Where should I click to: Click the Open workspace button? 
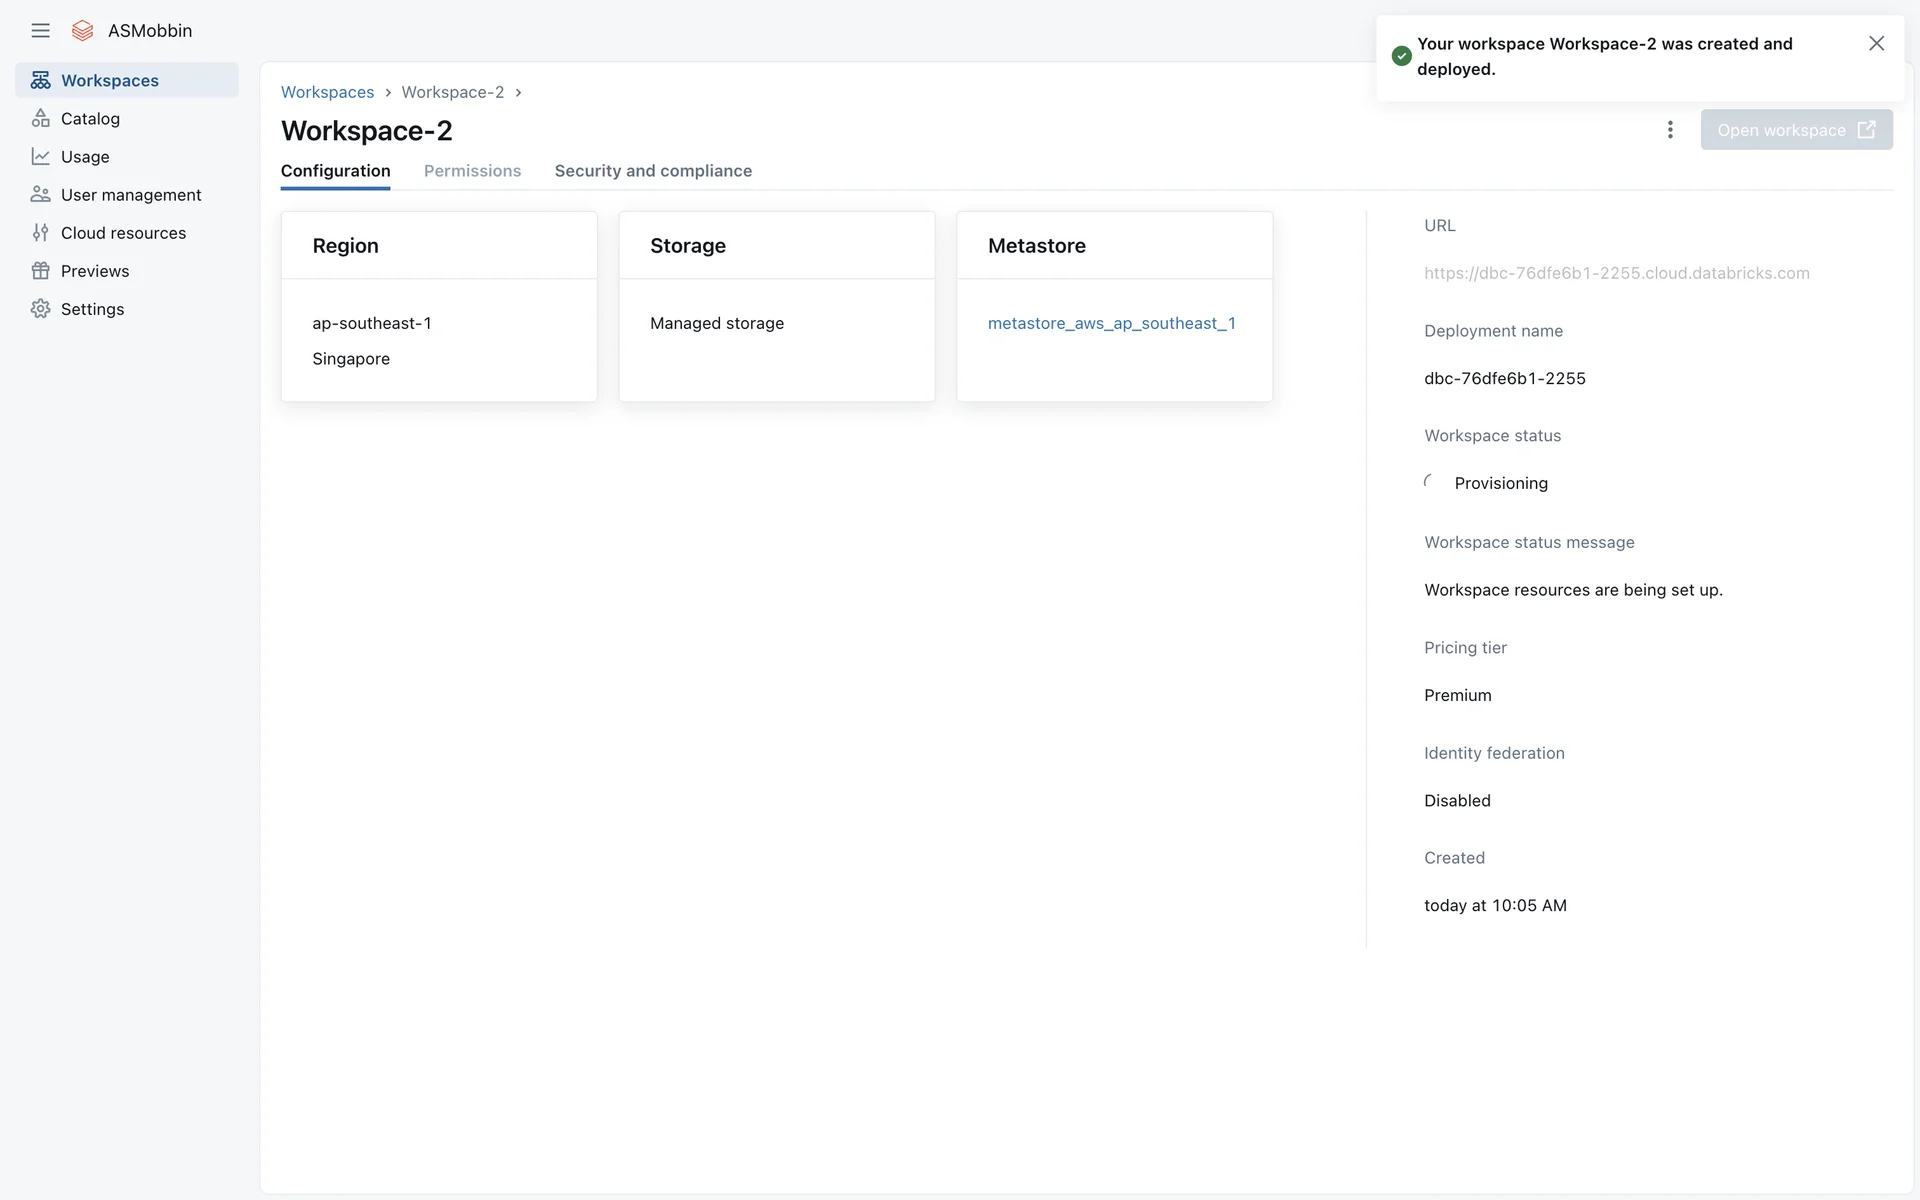click(x=1796, y=130)
